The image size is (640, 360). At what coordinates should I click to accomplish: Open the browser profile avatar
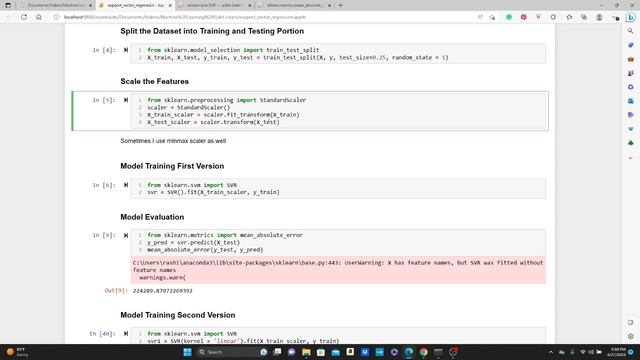[x=599, y=17]
